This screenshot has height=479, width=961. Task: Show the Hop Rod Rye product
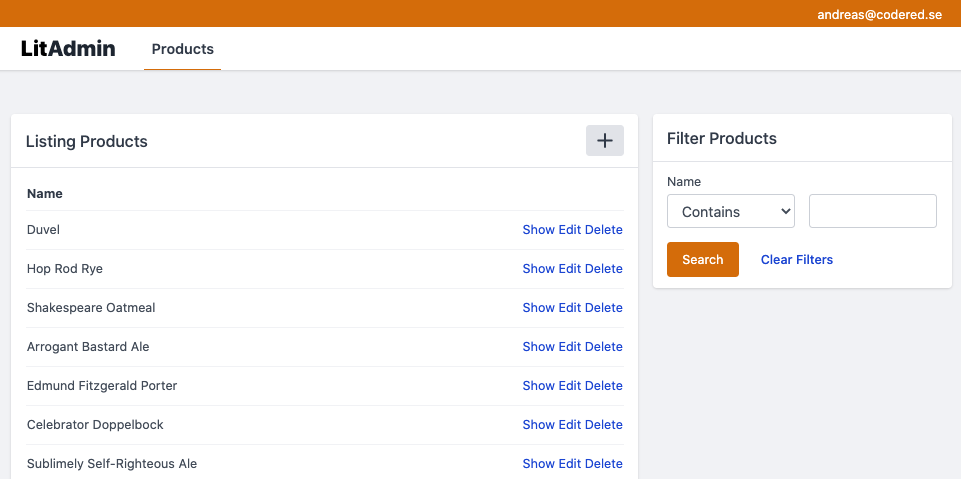pos(538,269)
